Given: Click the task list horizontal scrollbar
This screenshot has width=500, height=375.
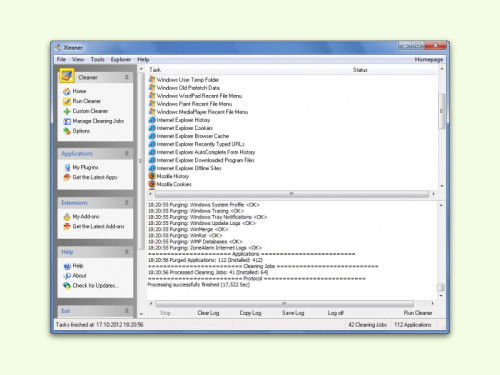Looking at the screenshot, I should (292, 194).
